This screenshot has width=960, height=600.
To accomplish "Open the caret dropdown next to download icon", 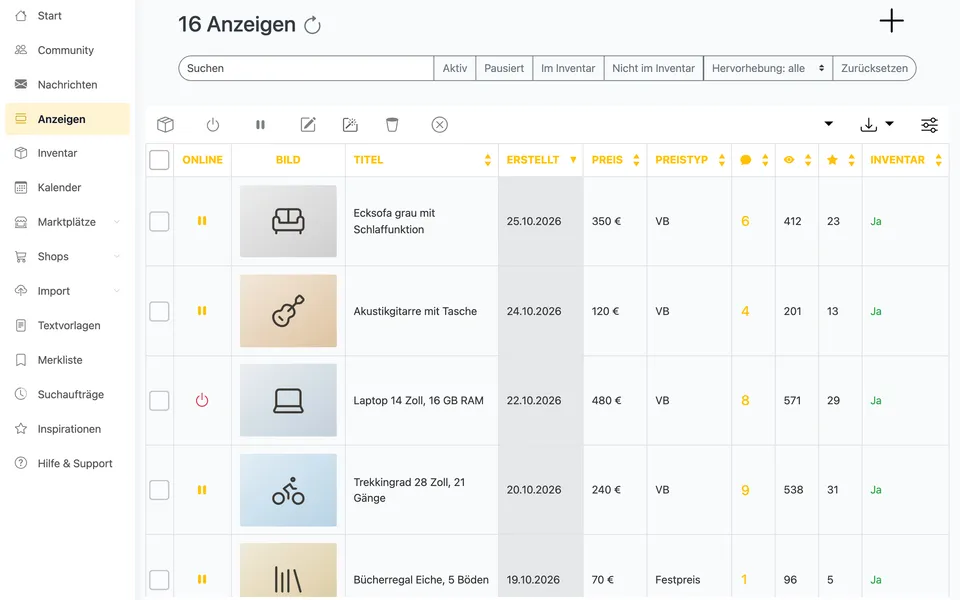I will tap(890, 124).
